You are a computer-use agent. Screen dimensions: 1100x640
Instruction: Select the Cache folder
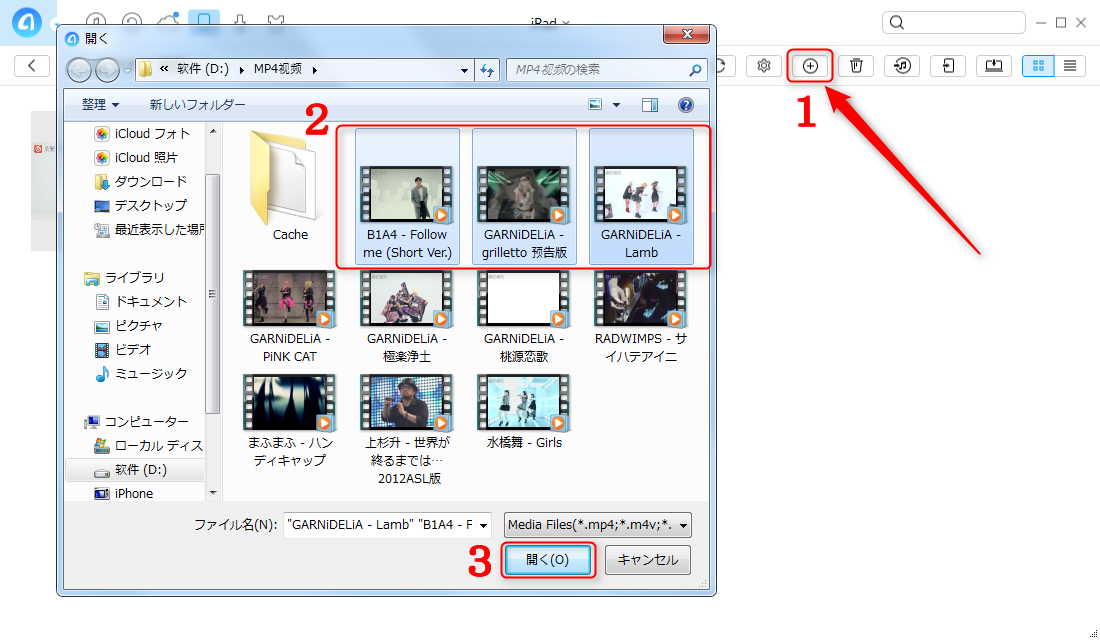coord(290,186)
